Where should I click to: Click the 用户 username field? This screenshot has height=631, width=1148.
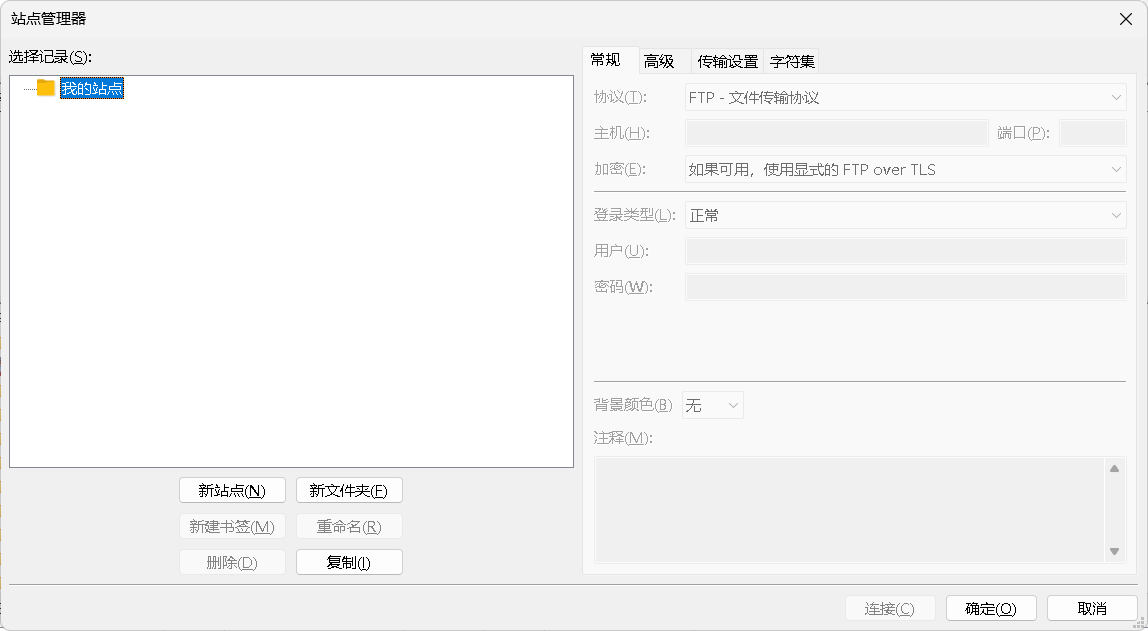(905, 251)
